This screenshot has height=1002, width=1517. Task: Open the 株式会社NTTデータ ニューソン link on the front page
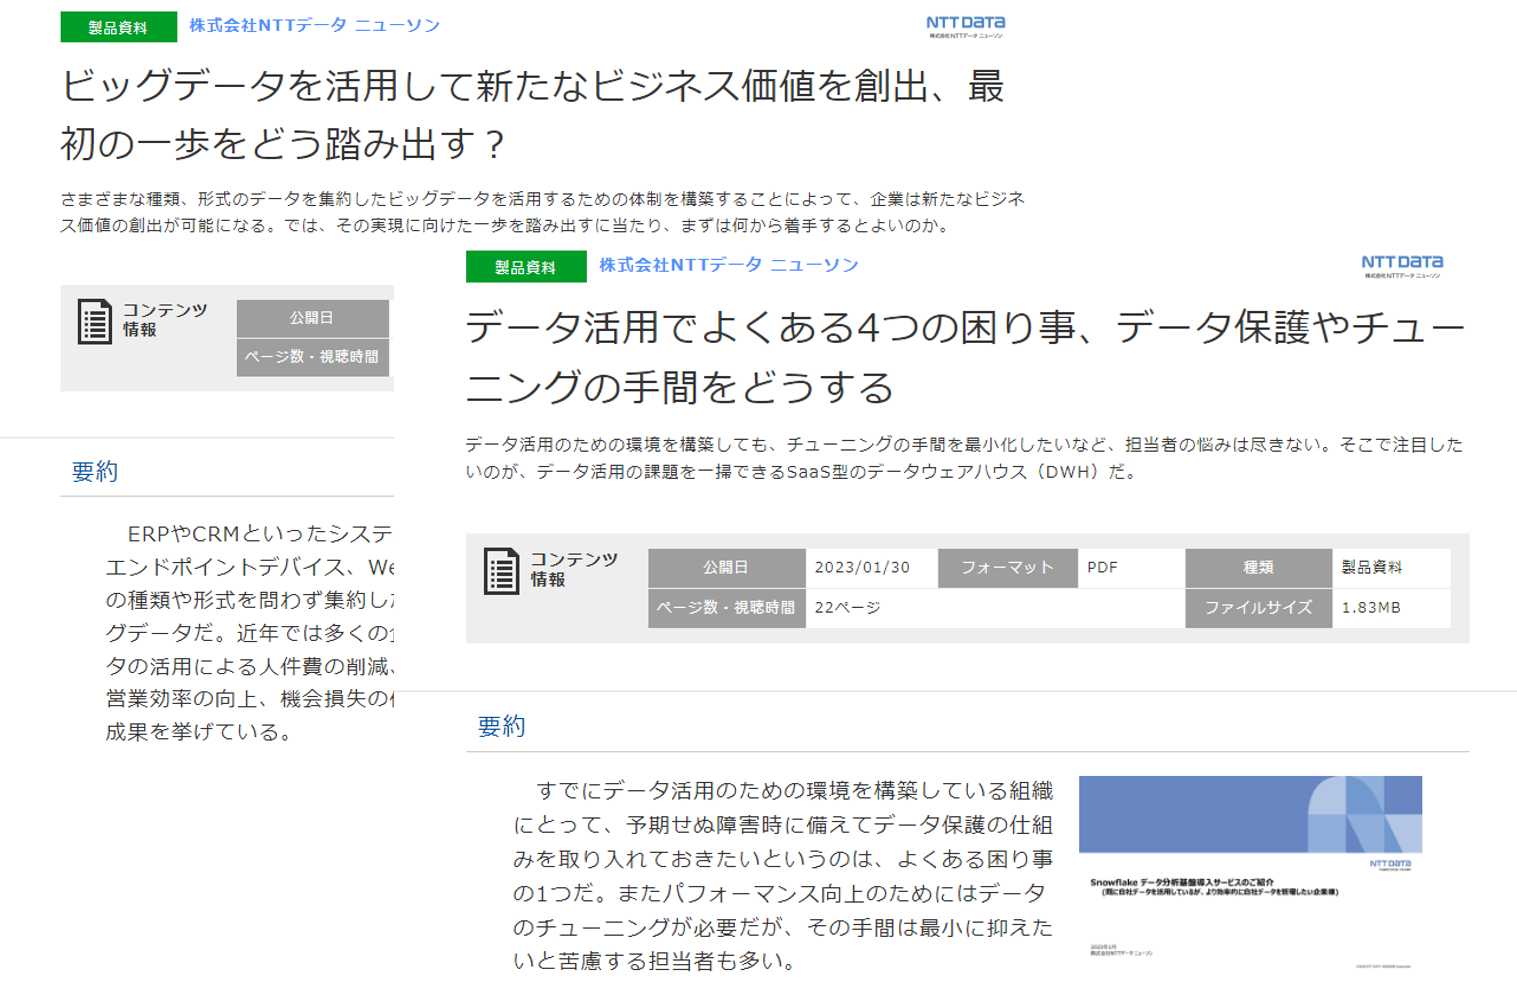(728, 265)
